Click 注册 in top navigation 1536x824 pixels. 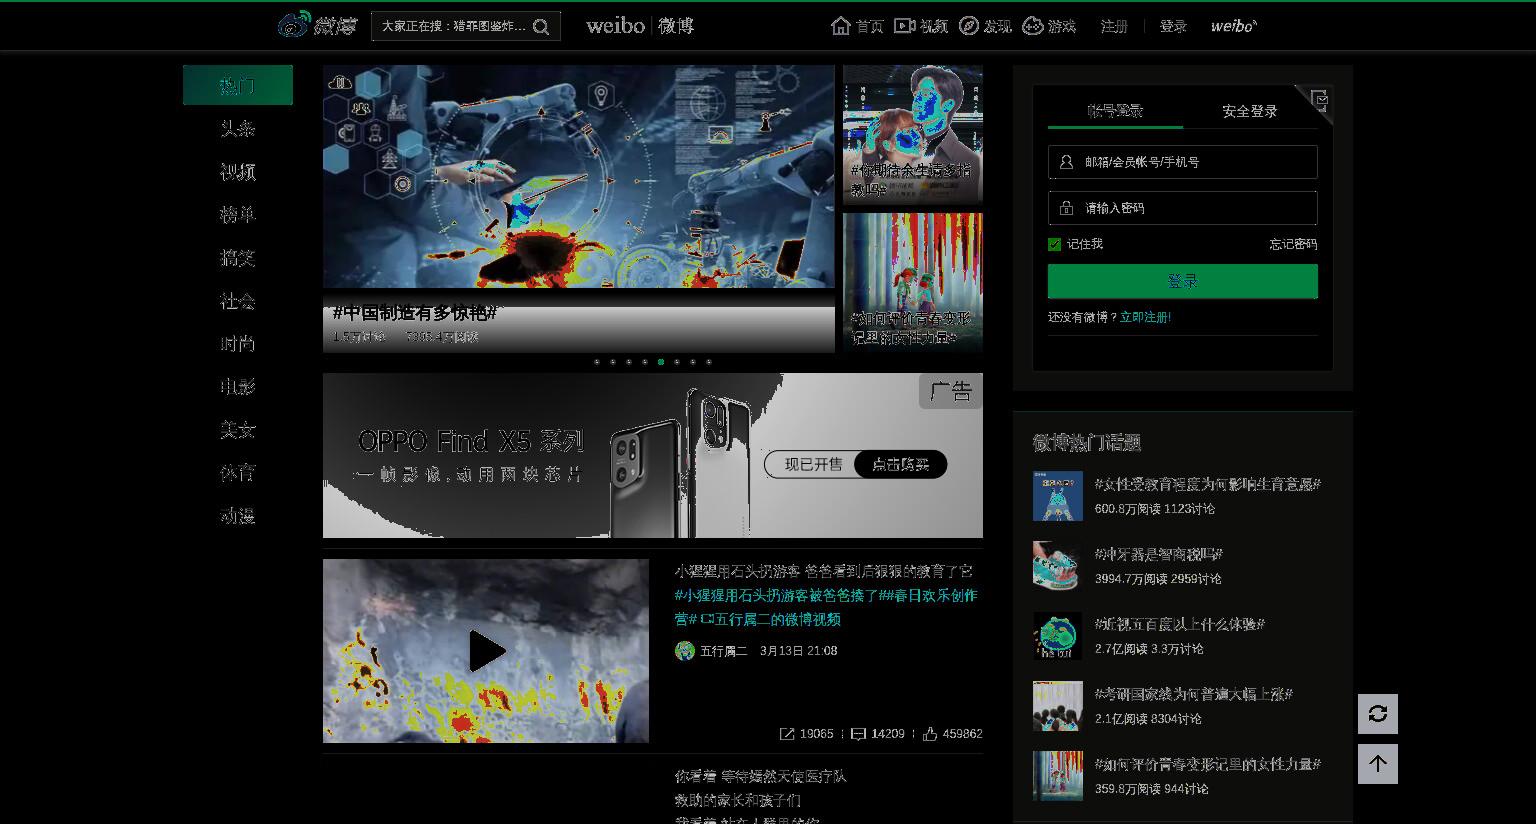pyautogui.click(x=1114, y=26)
